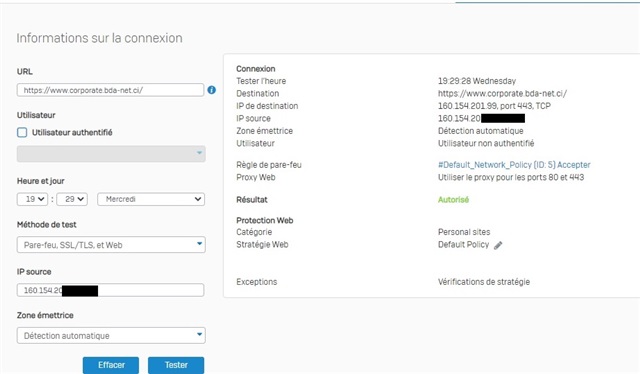This screenshot has width=640, height=374.
Task: Click the Exceptions label
Action: 257,282
